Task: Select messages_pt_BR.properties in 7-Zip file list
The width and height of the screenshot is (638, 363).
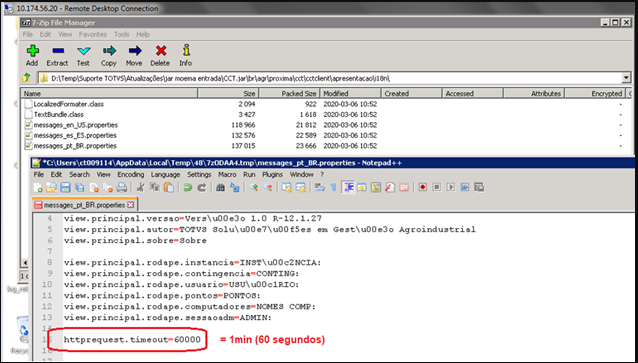Action: [x=75, y=146]
